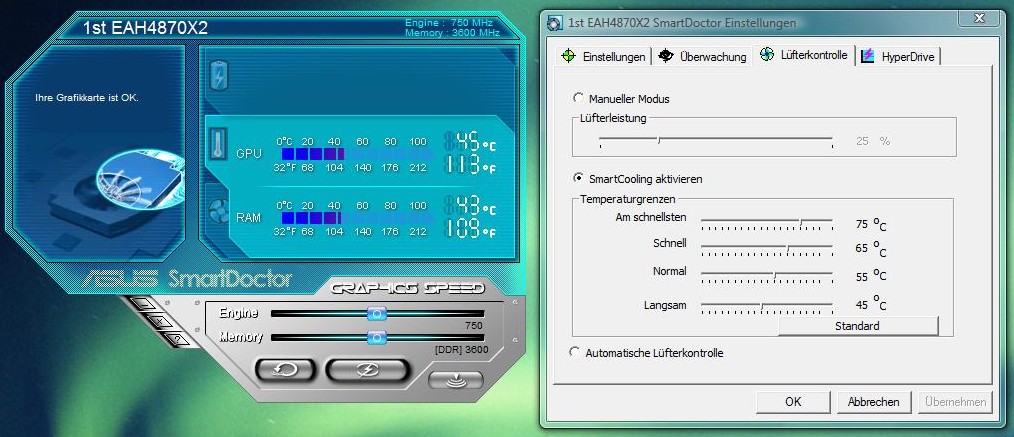Screen dimensions: 1014x437
Task: Confirm the dialog with OK
Action: [793, 401]
